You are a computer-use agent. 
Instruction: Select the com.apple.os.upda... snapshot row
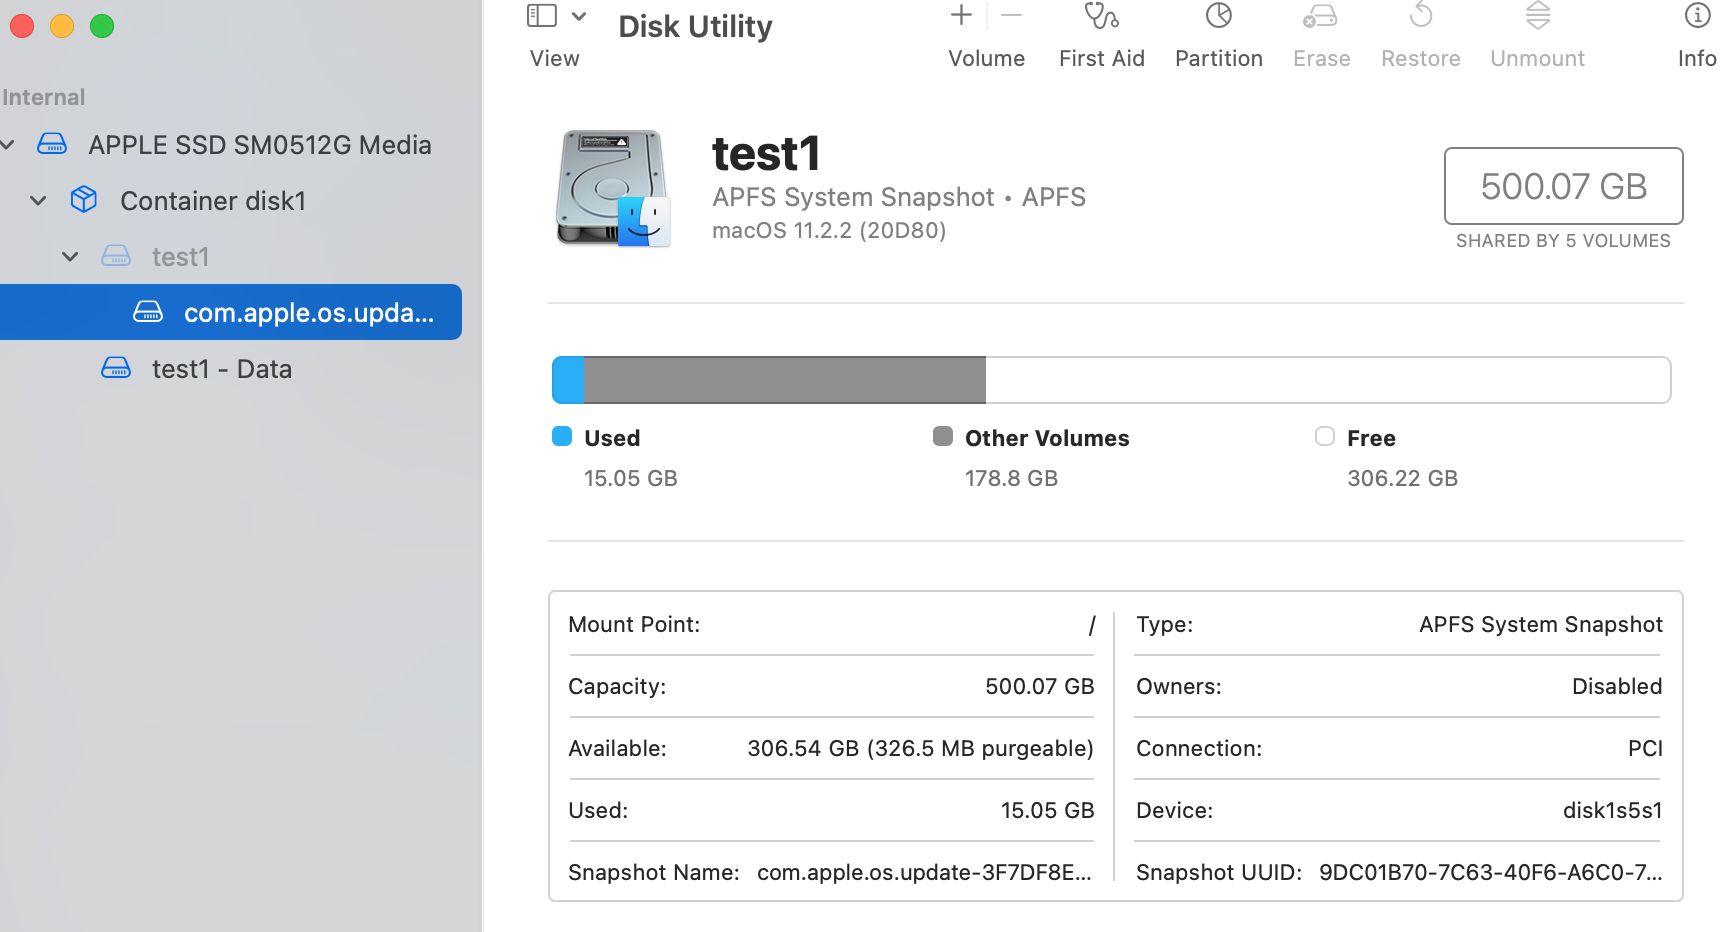click(231, 313)
